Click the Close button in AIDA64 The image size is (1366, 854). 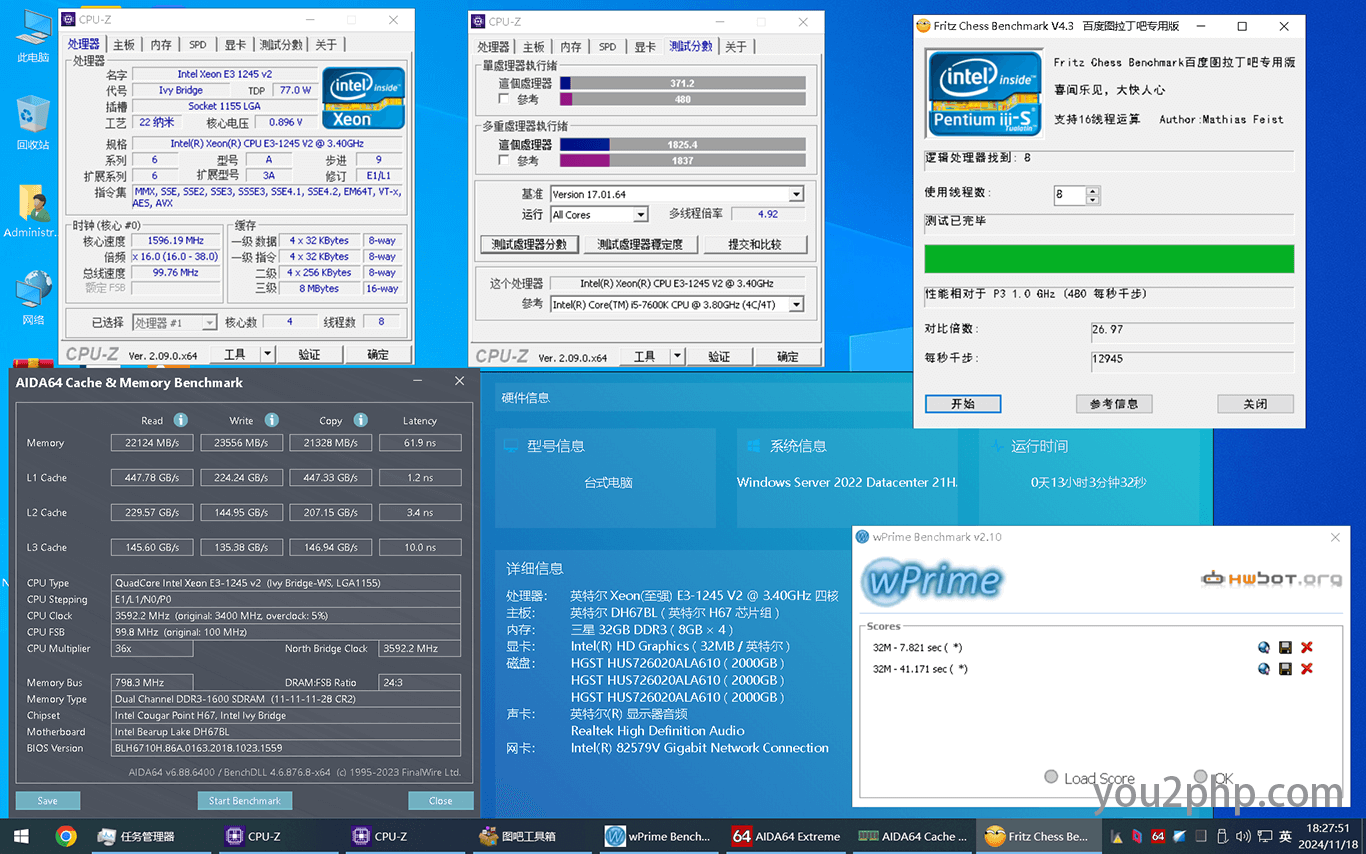coord(440,801)
